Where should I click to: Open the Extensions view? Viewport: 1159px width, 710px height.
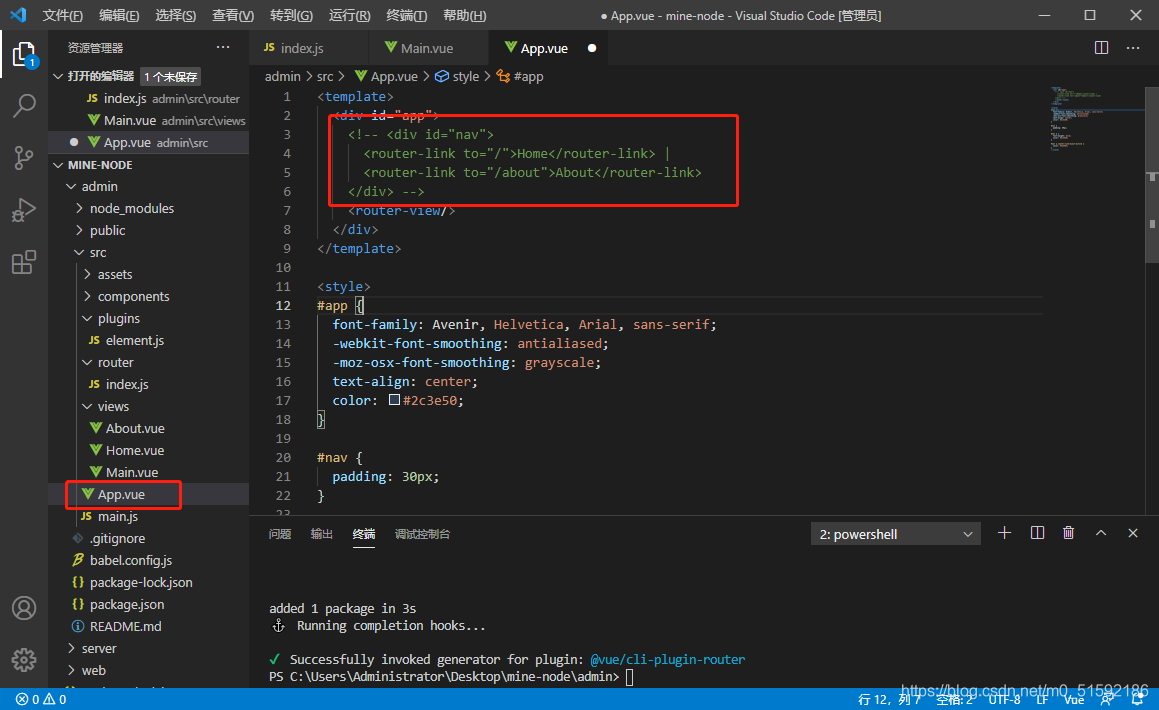tap(24, 263)
